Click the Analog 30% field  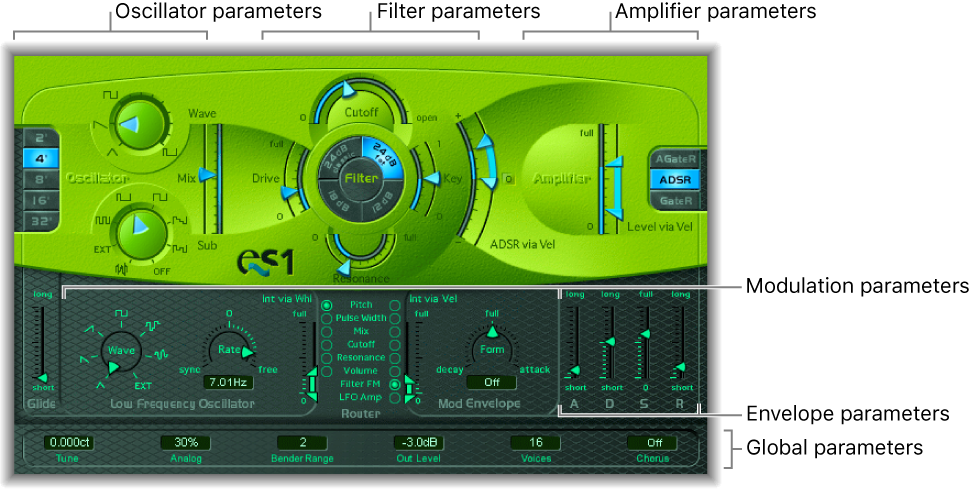pyautogui.click(x=185, y=443)
